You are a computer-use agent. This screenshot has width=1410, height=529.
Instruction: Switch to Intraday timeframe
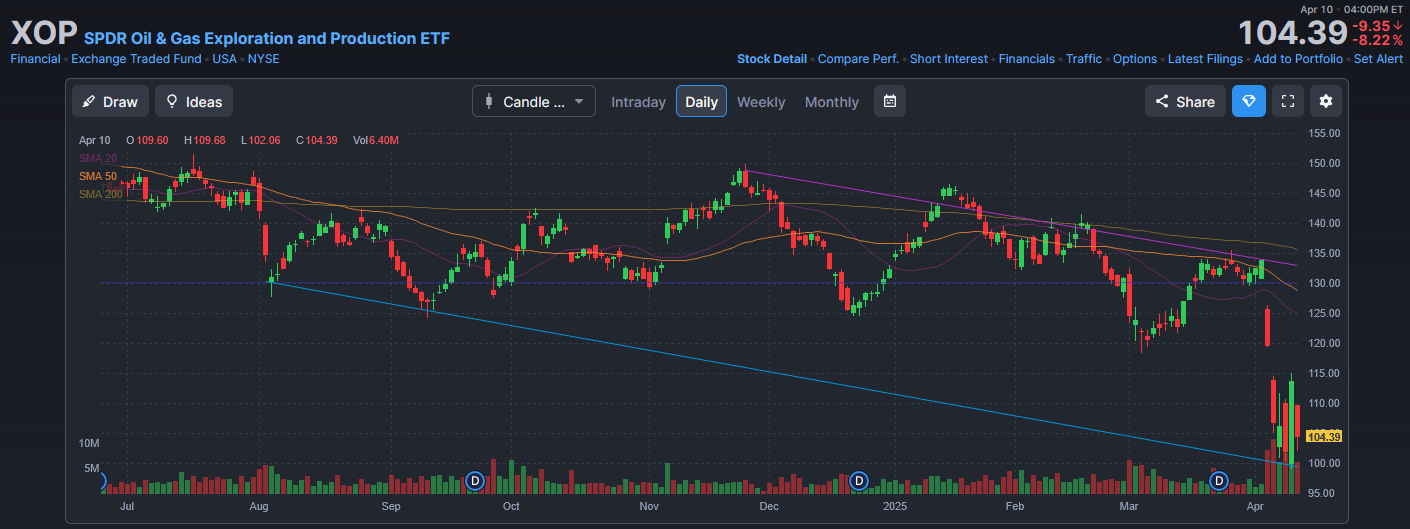pos(638,102)
